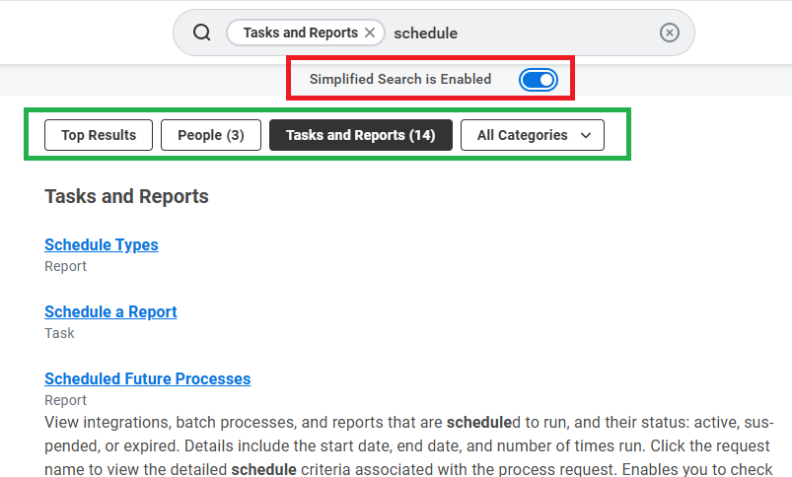Remove the Tasks and Reports filter chip
The image size is (792, 477).
(370, 33)
